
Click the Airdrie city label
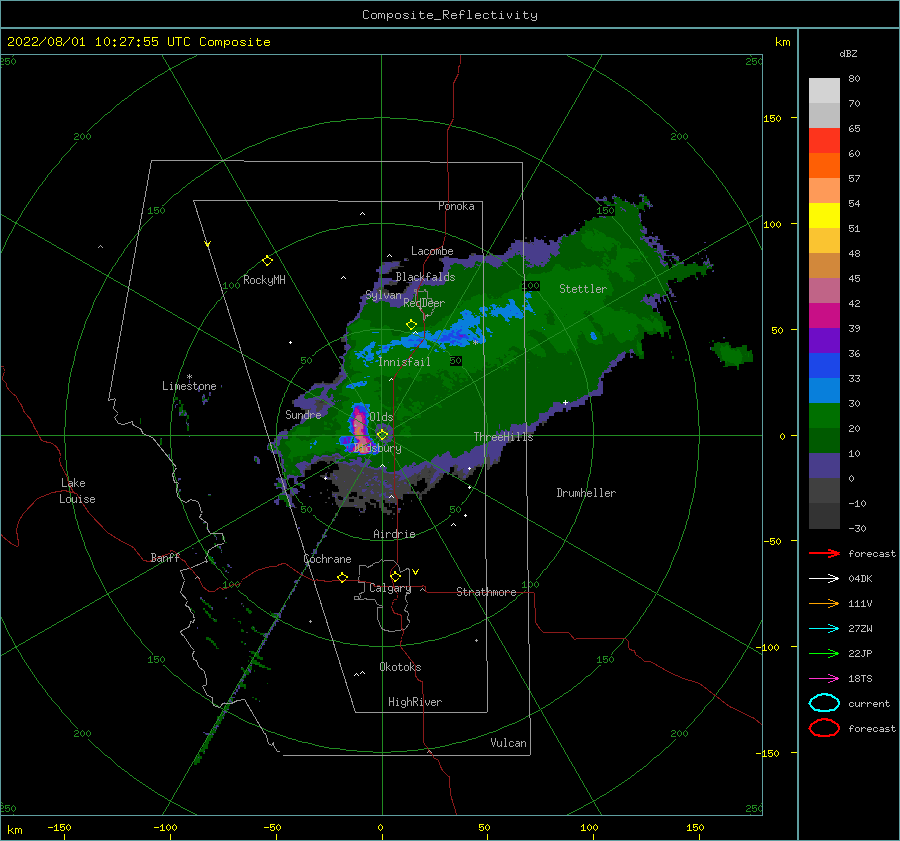click(x=394, y=534)
